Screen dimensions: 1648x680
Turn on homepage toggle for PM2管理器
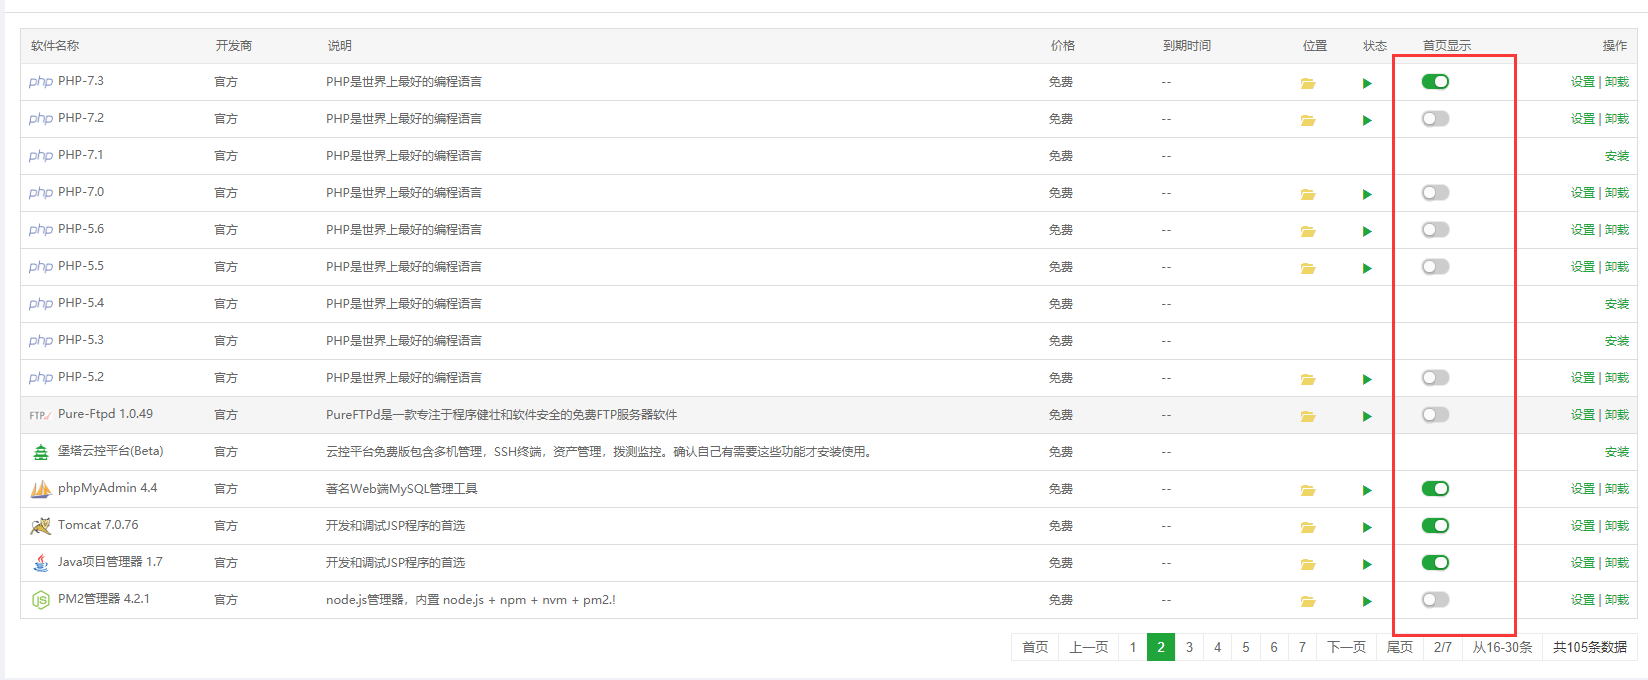pyautogui.click(x=1435, y=600)
